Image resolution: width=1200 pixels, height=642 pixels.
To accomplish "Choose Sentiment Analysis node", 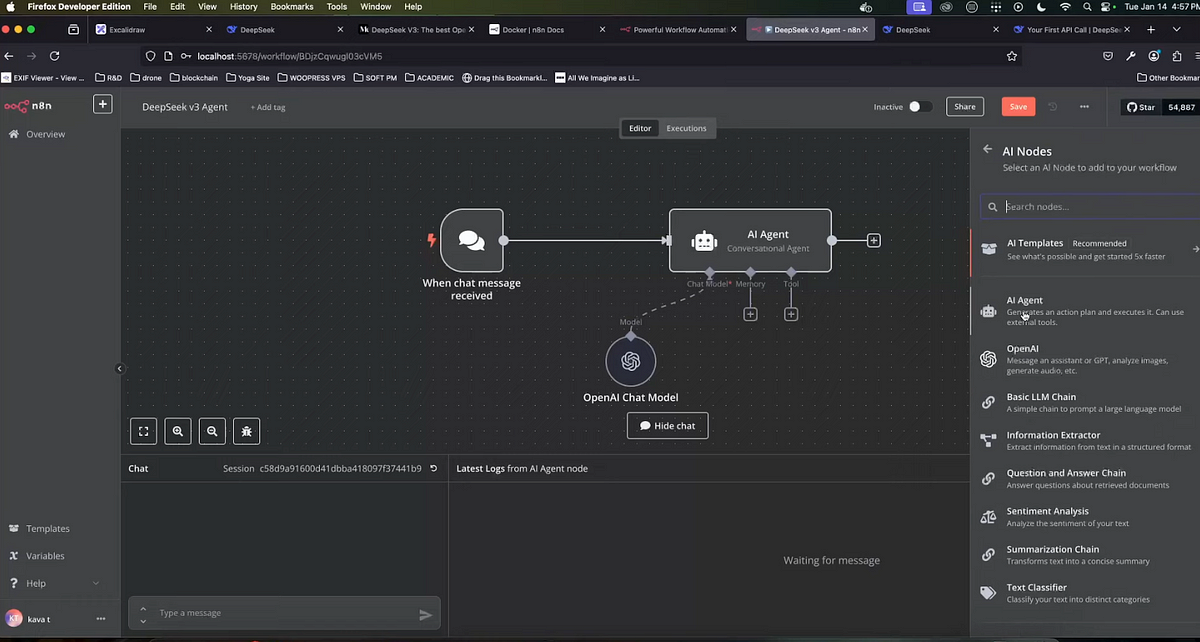I will tap(1087, 516).
